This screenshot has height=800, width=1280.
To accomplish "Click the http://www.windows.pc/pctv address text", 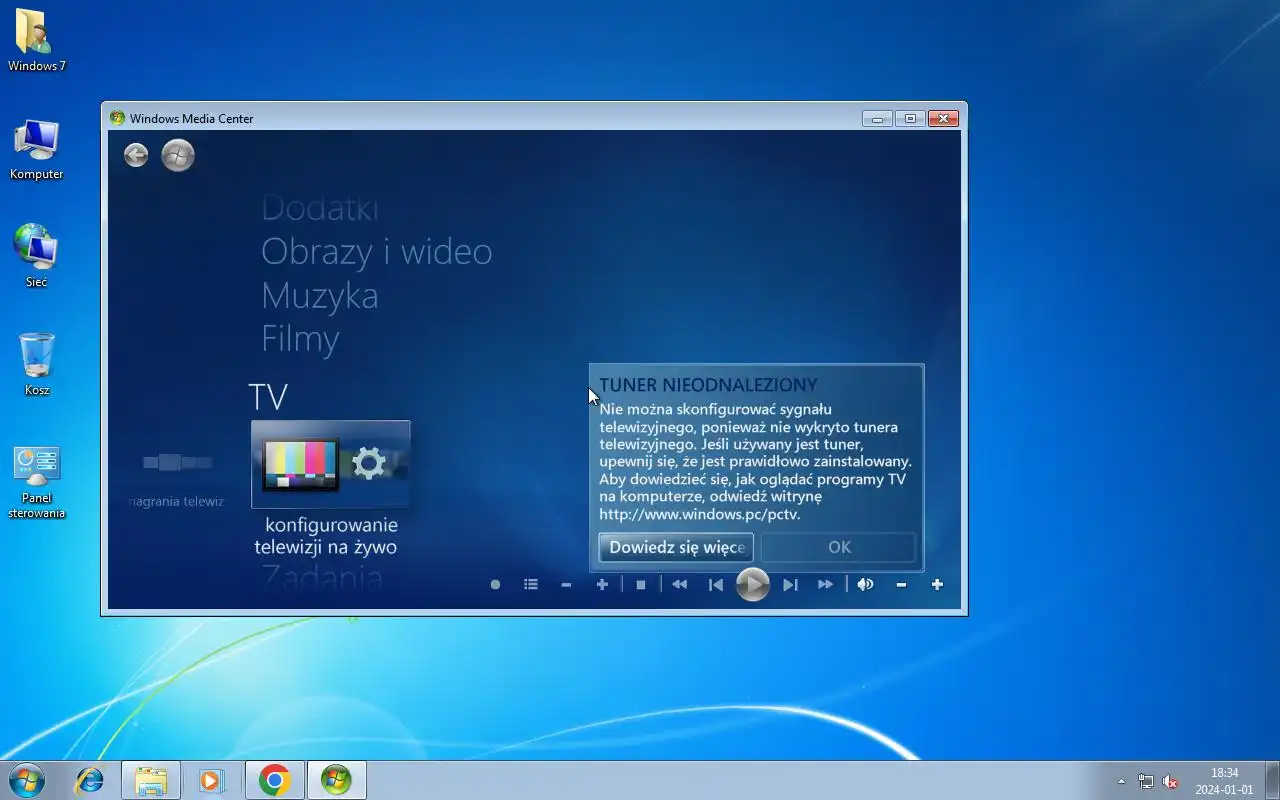I will click(700, 515).
